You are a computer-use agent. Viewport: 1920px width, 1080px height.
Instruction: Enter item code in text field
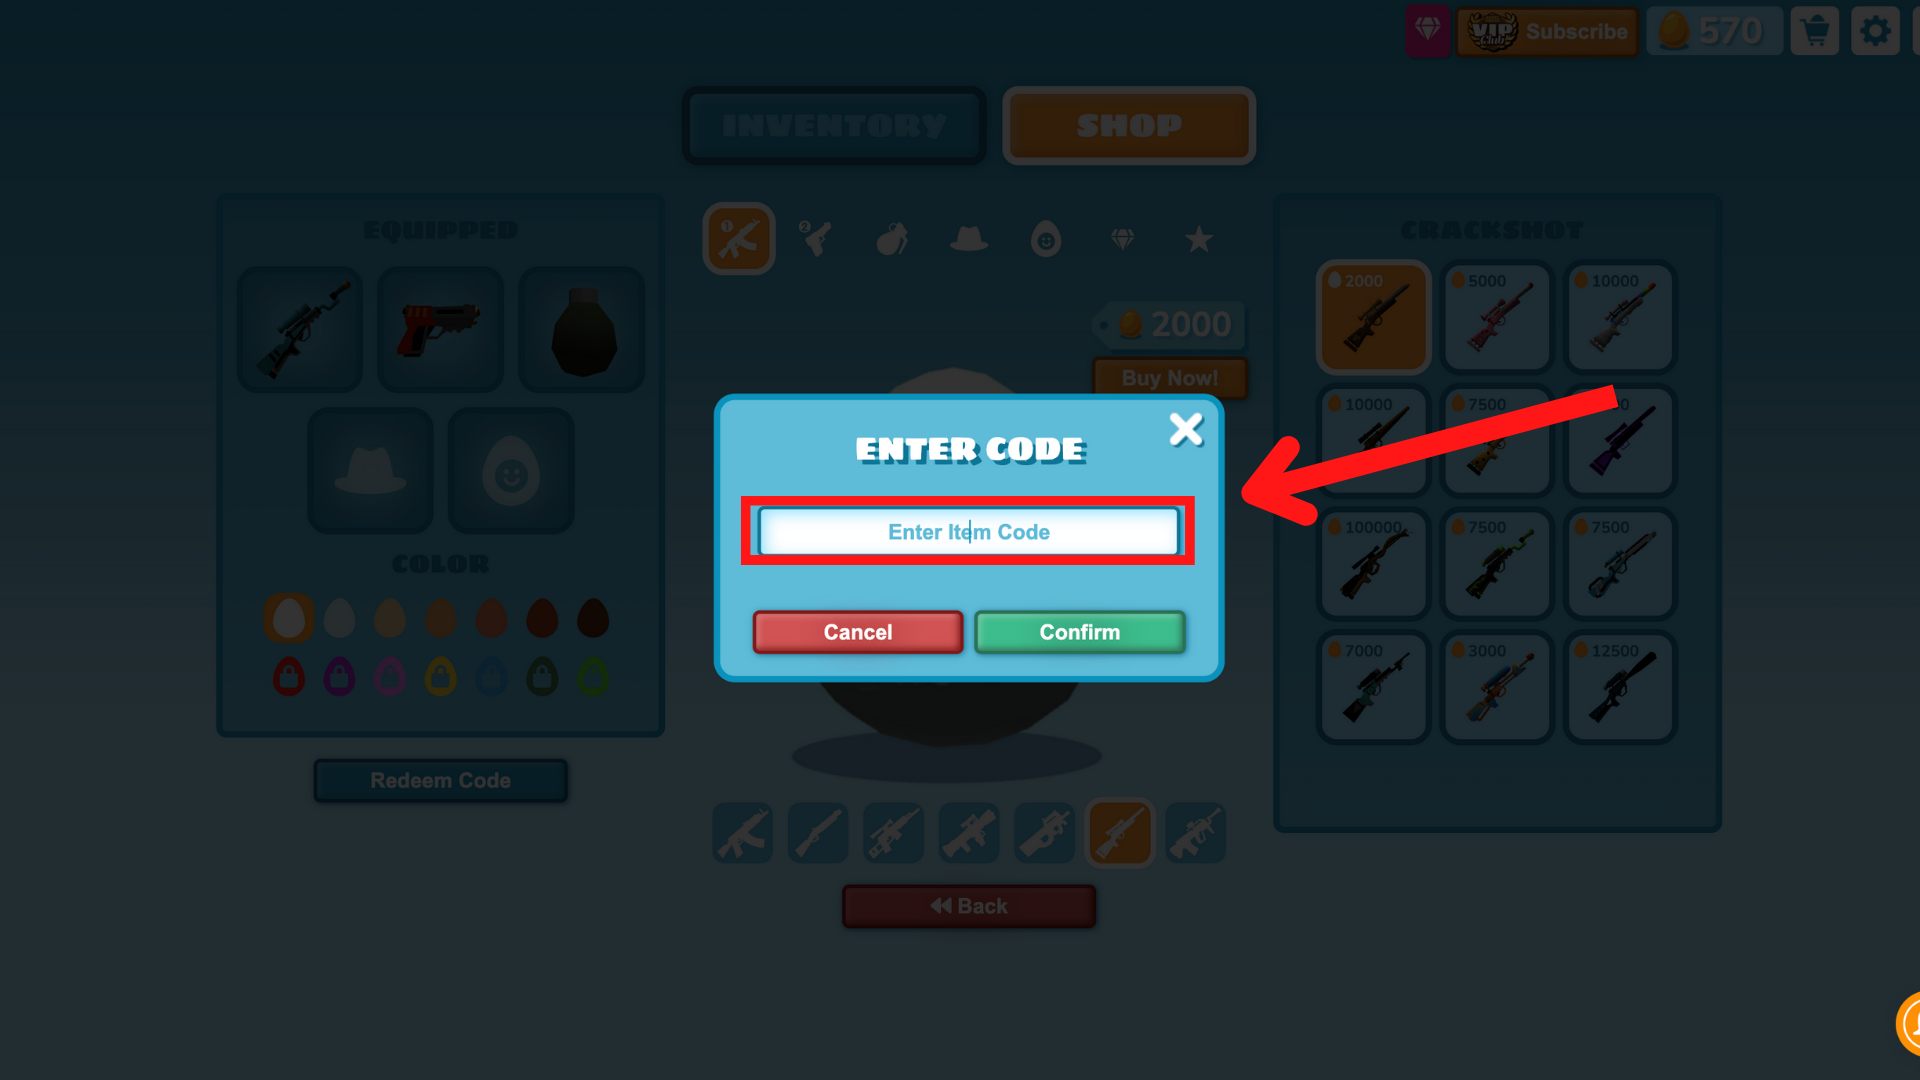[x=968, y=531]
